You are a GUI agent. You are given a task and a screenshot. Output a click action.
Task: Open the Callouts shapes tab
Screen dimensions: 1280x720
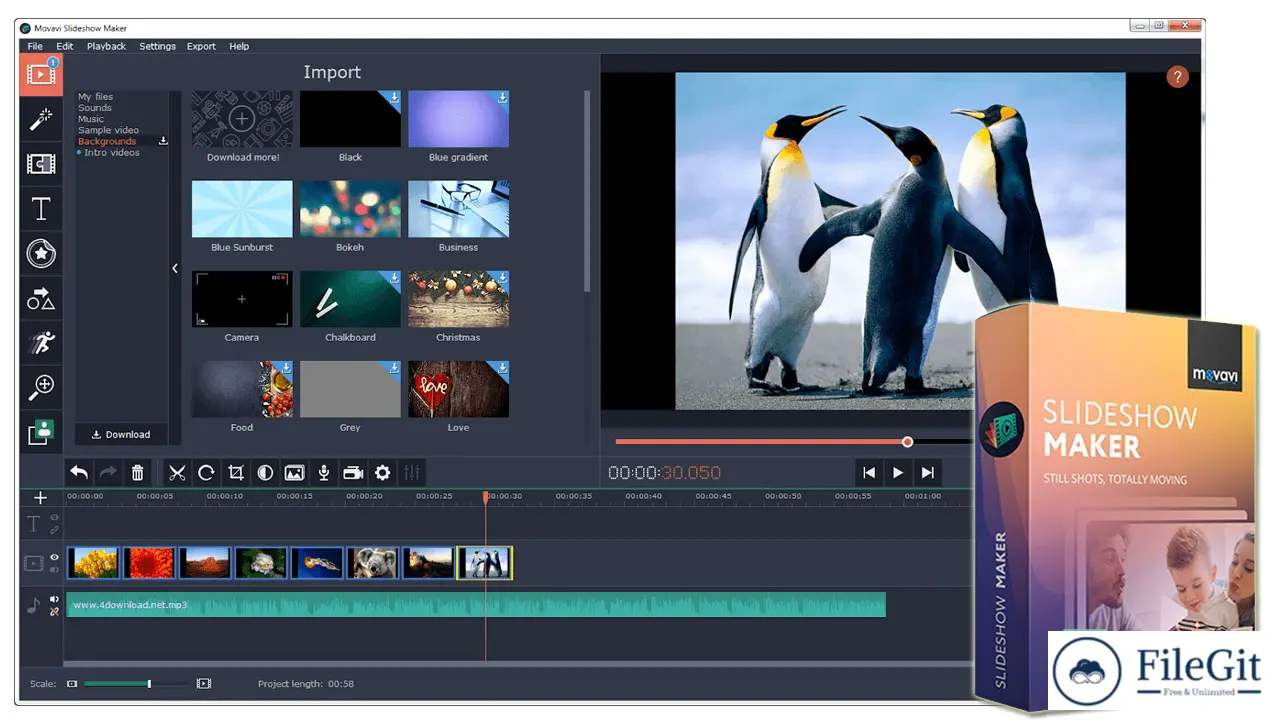[x=41, y=298]
